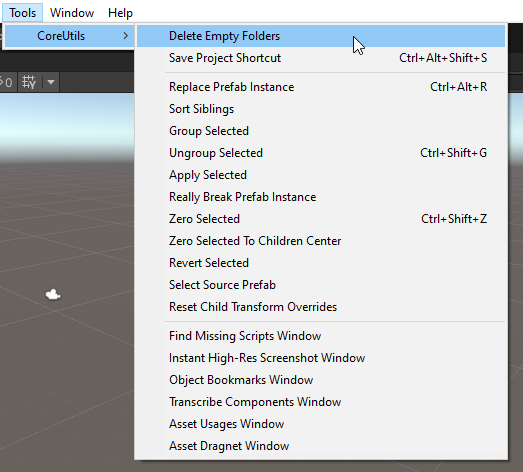
Task: Open the Window menu
Action: (72, 13)
